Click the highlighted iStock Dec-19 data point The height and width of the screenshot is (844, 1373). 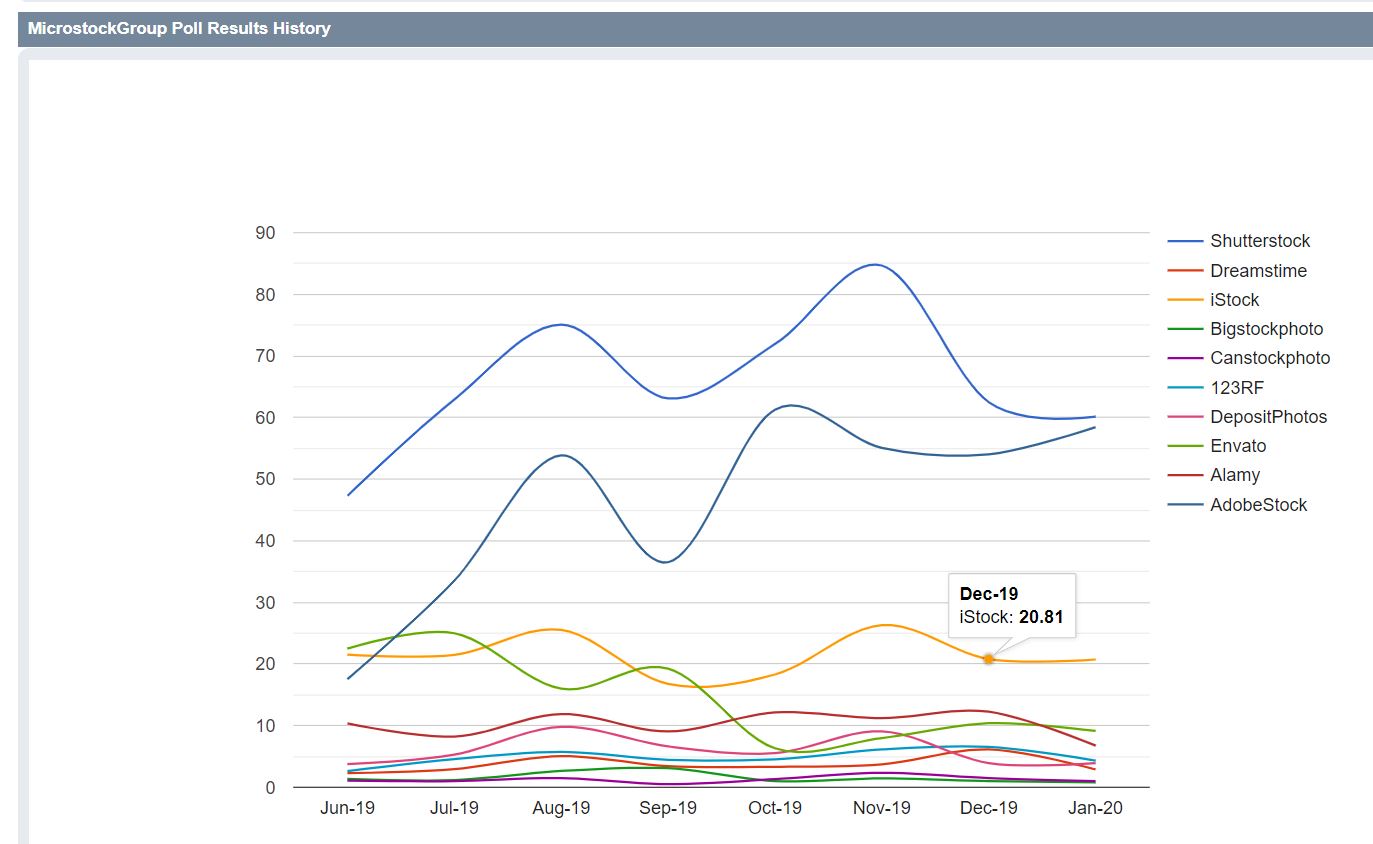(x=988, y=659)
